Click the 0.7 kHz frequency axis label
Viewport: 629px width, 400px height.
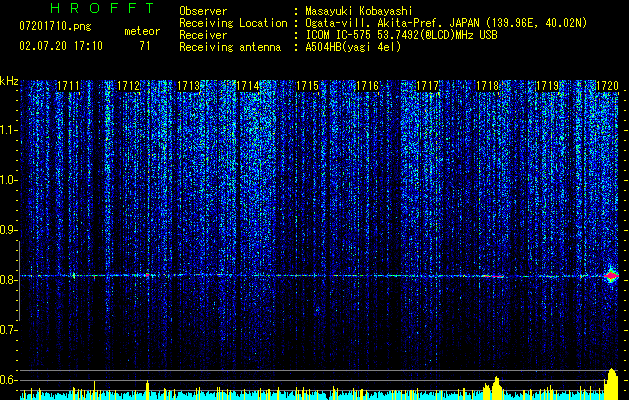click(9, 330)
